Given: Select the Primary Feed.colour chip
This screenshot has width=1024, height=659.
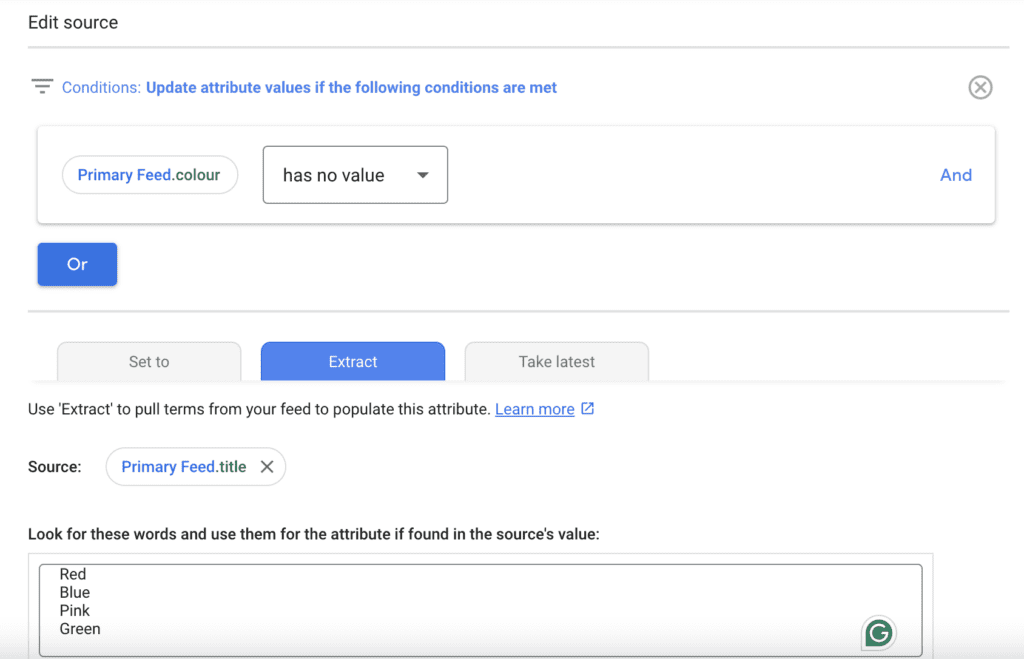Looking at the screenshot, I should click(x=149, y=174).
